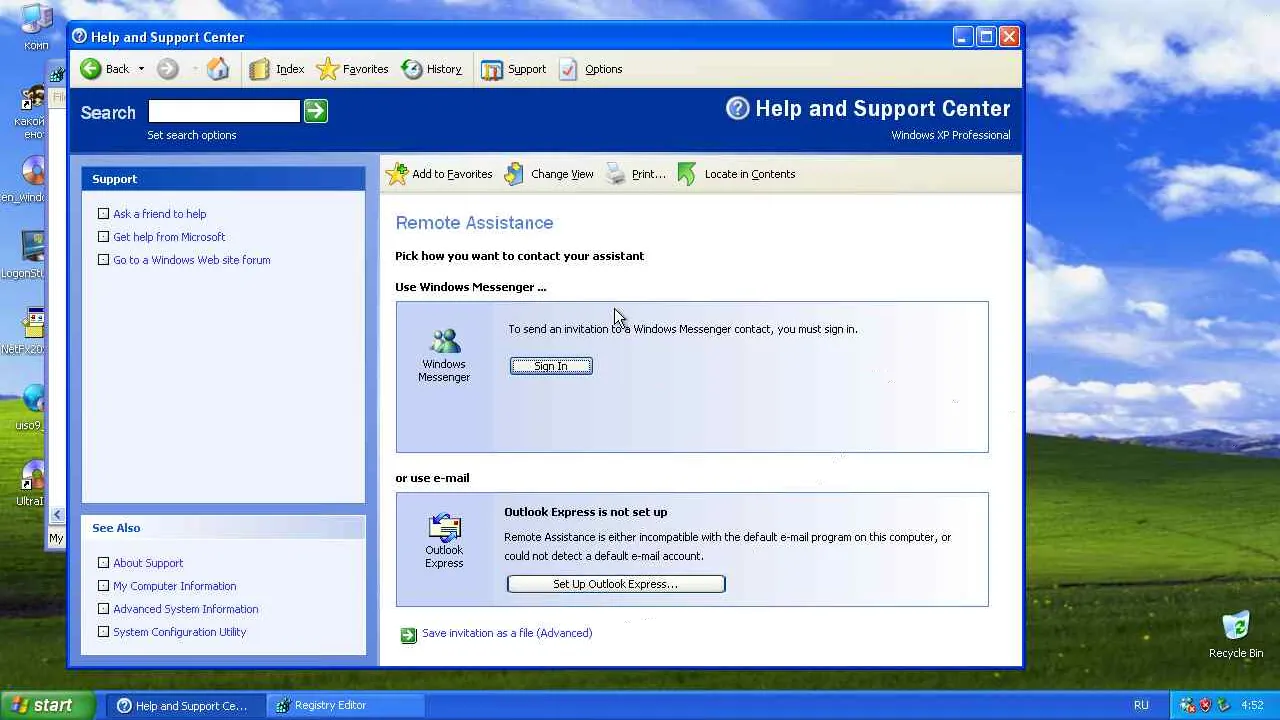This screenshot has width=1280, height=720.
Task: Click the 'Outlook Express is not set up' text
Action: (586, 512)
